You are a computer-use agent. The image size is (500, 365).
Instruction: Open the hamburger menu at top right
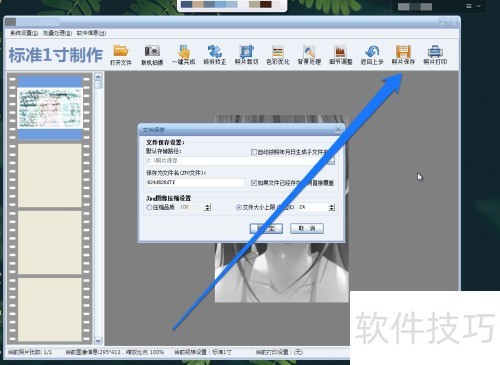tap(469, 6)
